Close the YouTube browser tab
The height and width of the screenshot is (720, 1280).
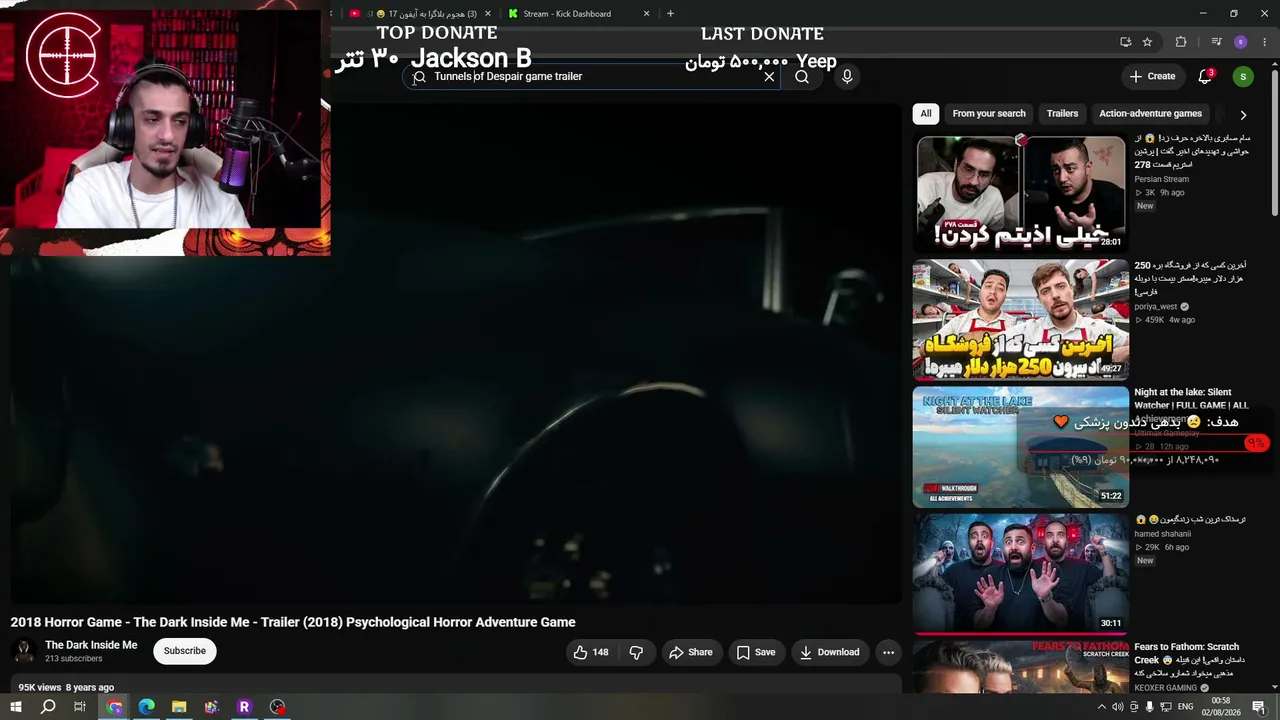click(x=487, y=14)
